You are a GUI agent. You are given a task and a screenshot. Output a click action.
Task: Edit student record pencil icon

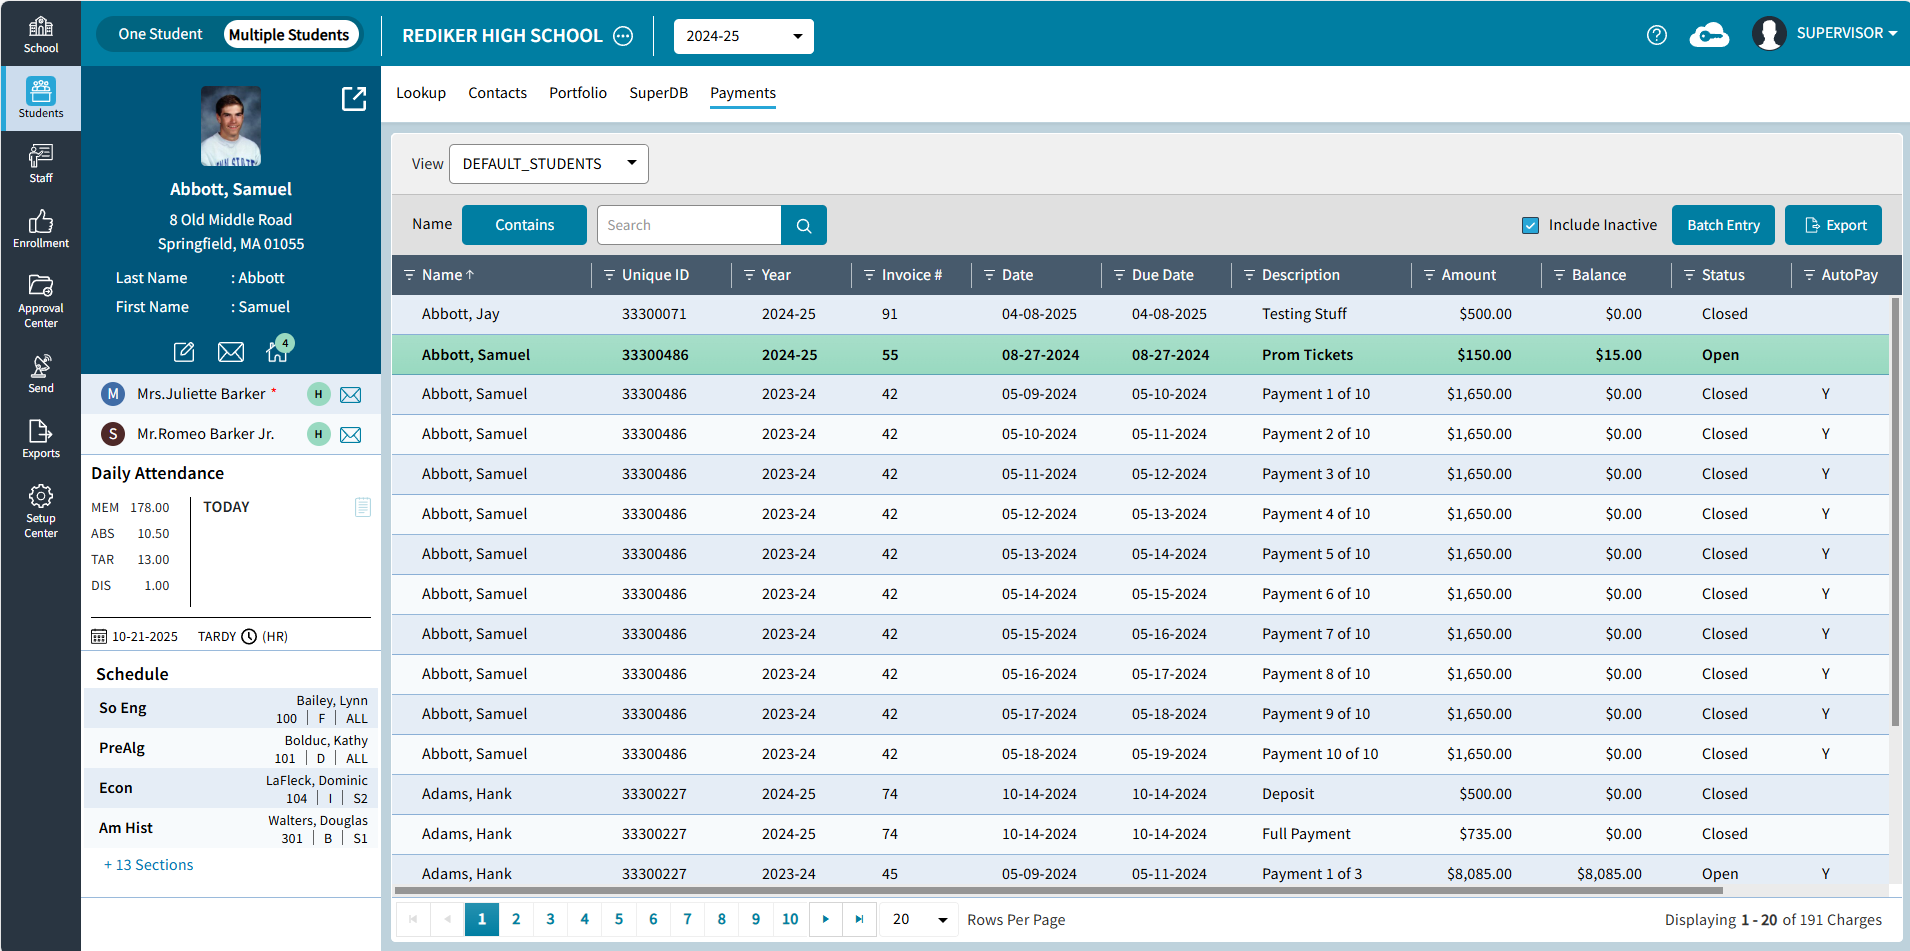coord(184,352)
